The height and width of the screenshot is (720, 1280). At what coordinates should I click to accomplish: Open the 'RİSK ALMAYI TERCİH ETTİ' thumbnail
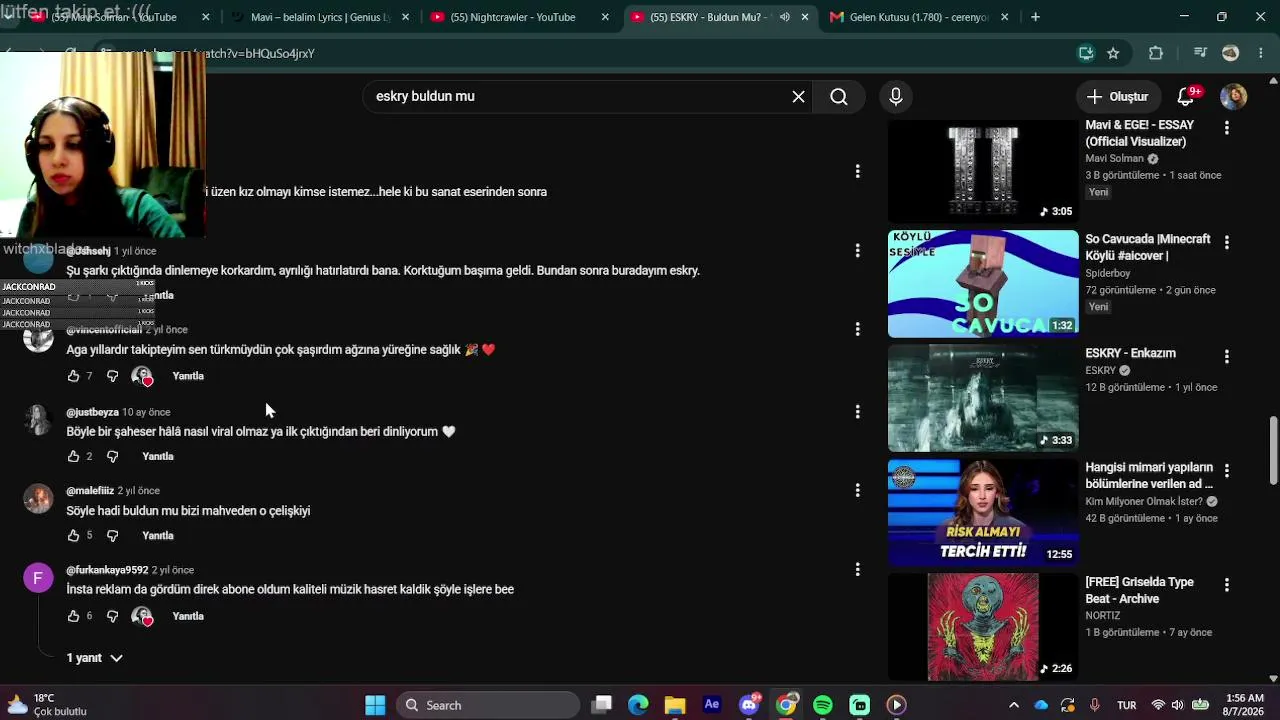click(x=983, y=512)
